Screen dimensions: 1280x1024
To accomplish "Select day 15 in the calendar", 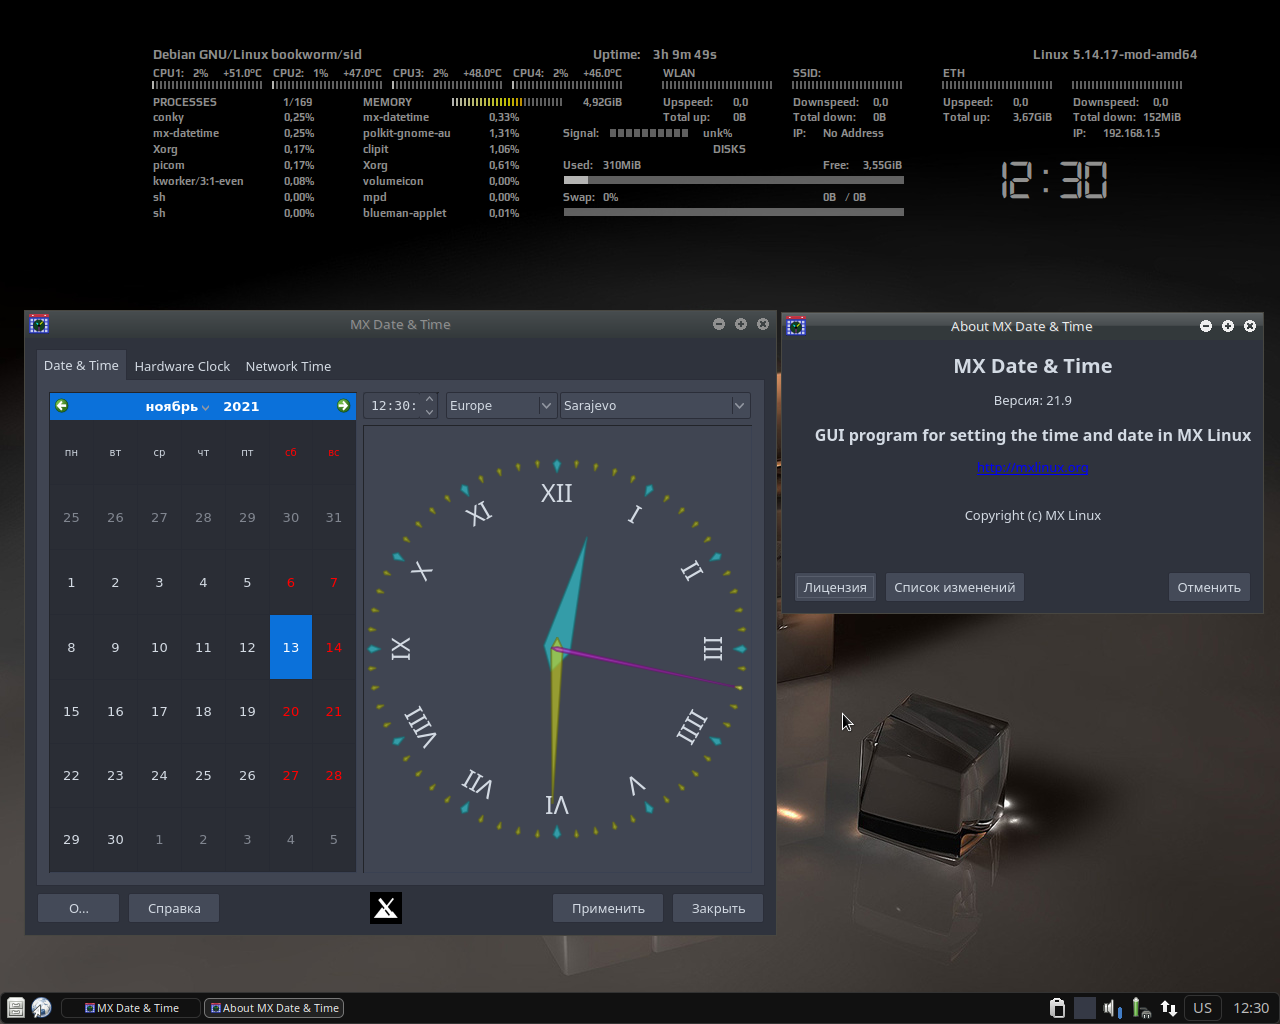I will pos(71,711).
